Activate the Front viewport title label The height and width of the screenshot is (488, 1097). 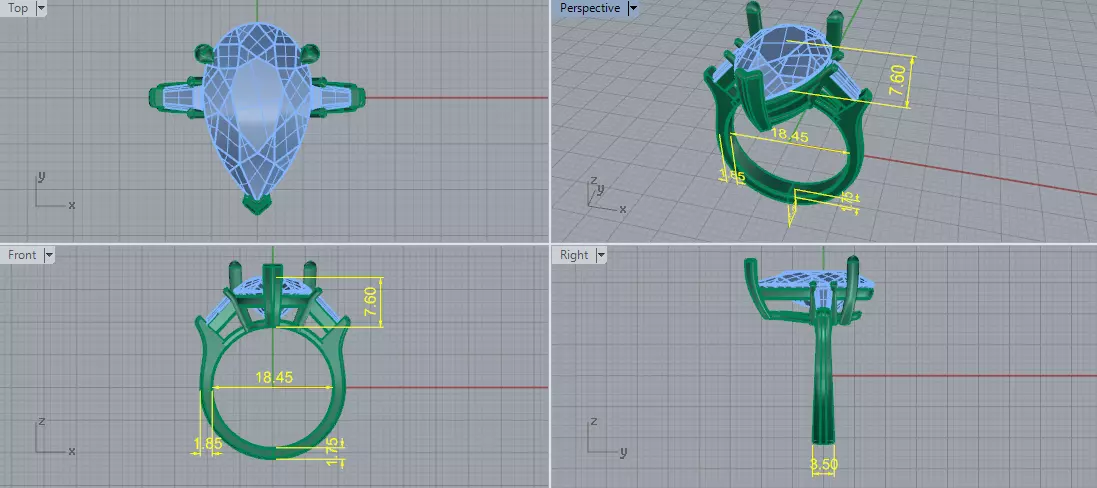pyautogui.click(x=22, y=255)
